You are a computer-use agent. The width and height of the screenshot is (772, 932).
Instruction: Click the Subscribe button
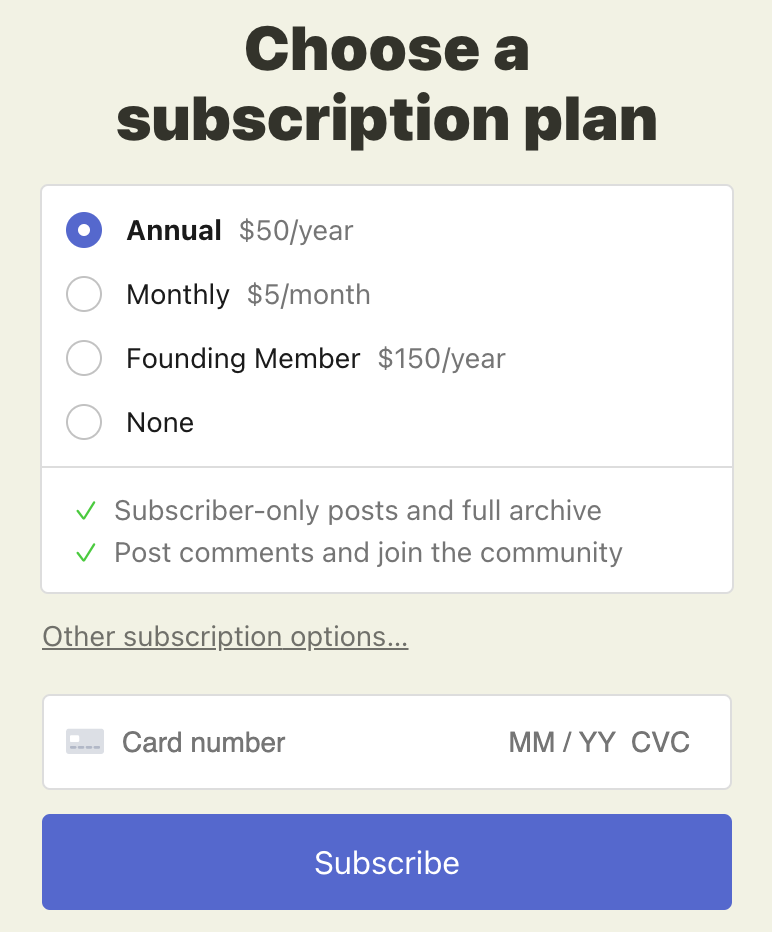[387, 862]
